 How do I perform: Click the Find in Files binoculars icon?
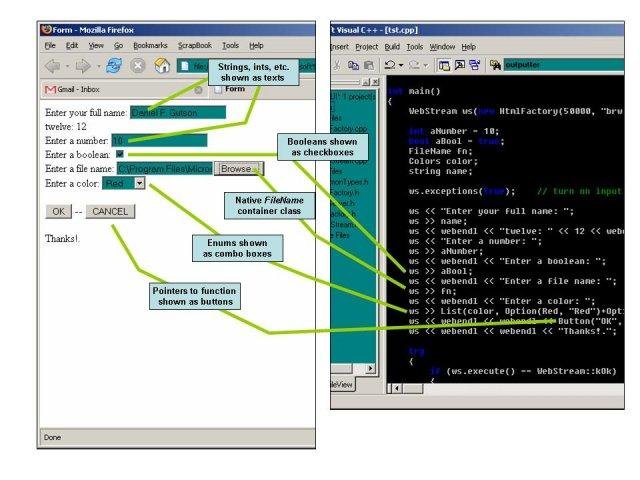coord(496,65)
